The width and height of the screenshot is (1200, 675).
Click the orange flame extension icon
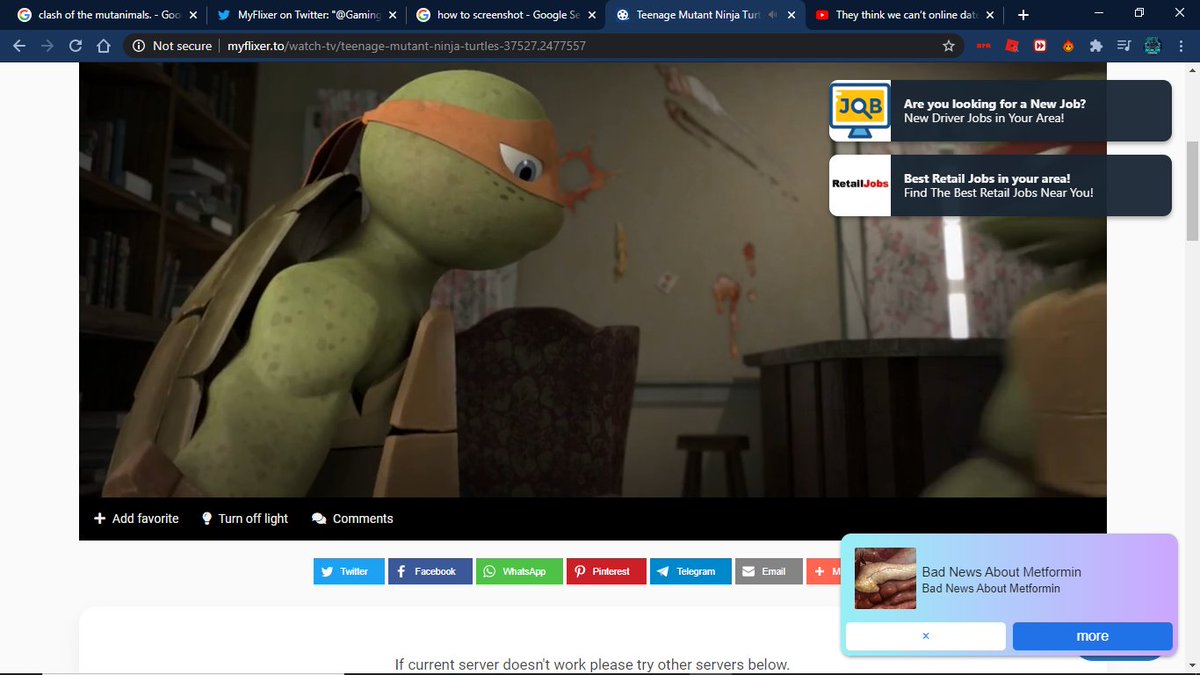pyautogui.click(x=1068, y=46)
